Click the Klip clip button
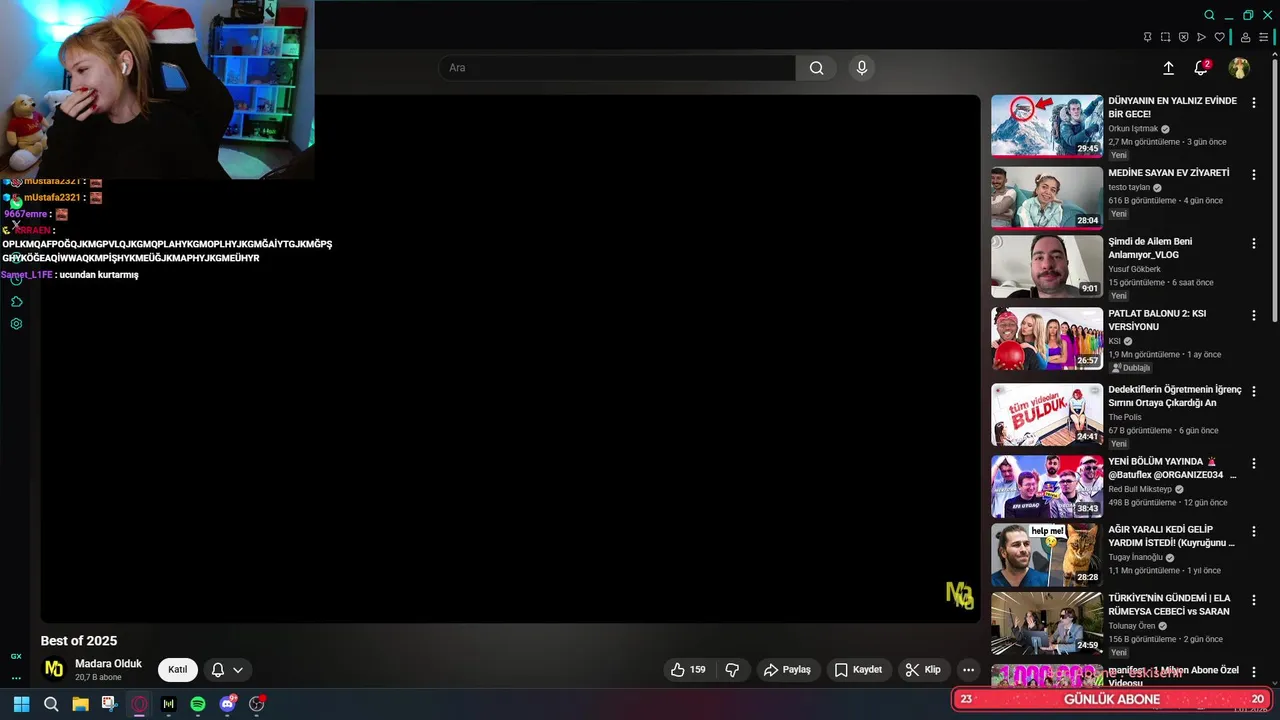The image size is (1280, 720). click(923, 670)
